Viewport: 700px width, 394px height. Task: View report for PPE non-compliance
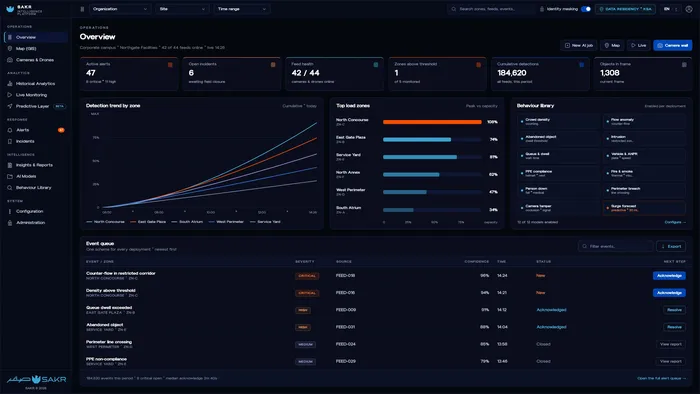tap(671, 361)
